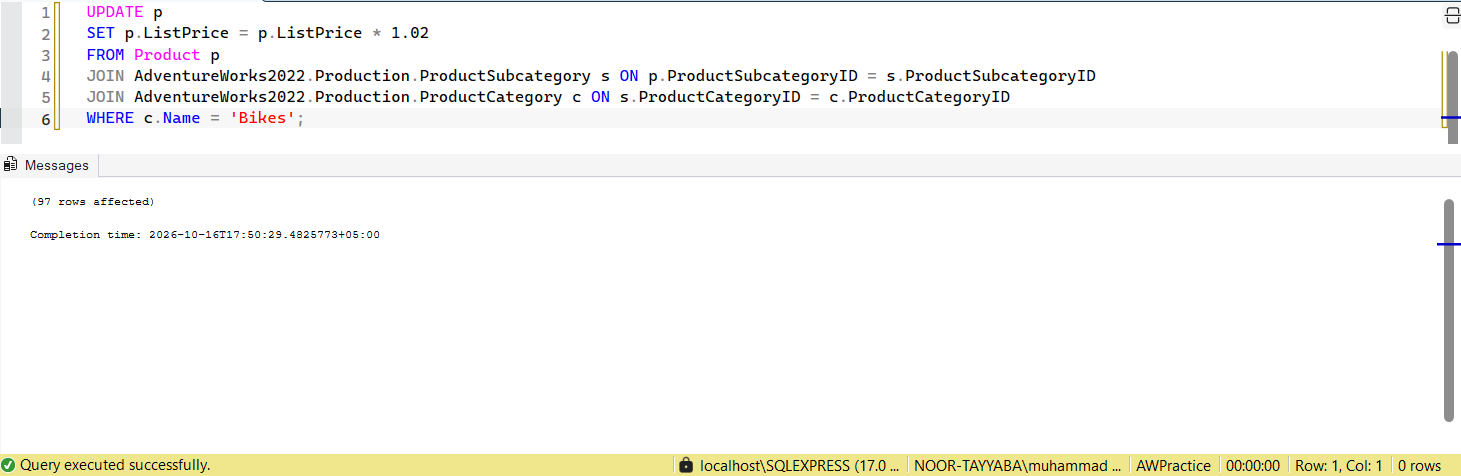Click the Row: 1, Col: 1 indicator
Image resolution: width=1461 pixels, height=476 pixels.
pos(1338,465)
